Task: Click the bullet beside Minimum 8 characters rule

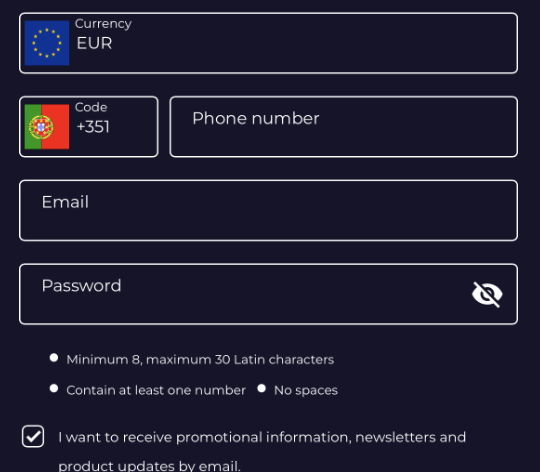Action: [54, 358]
